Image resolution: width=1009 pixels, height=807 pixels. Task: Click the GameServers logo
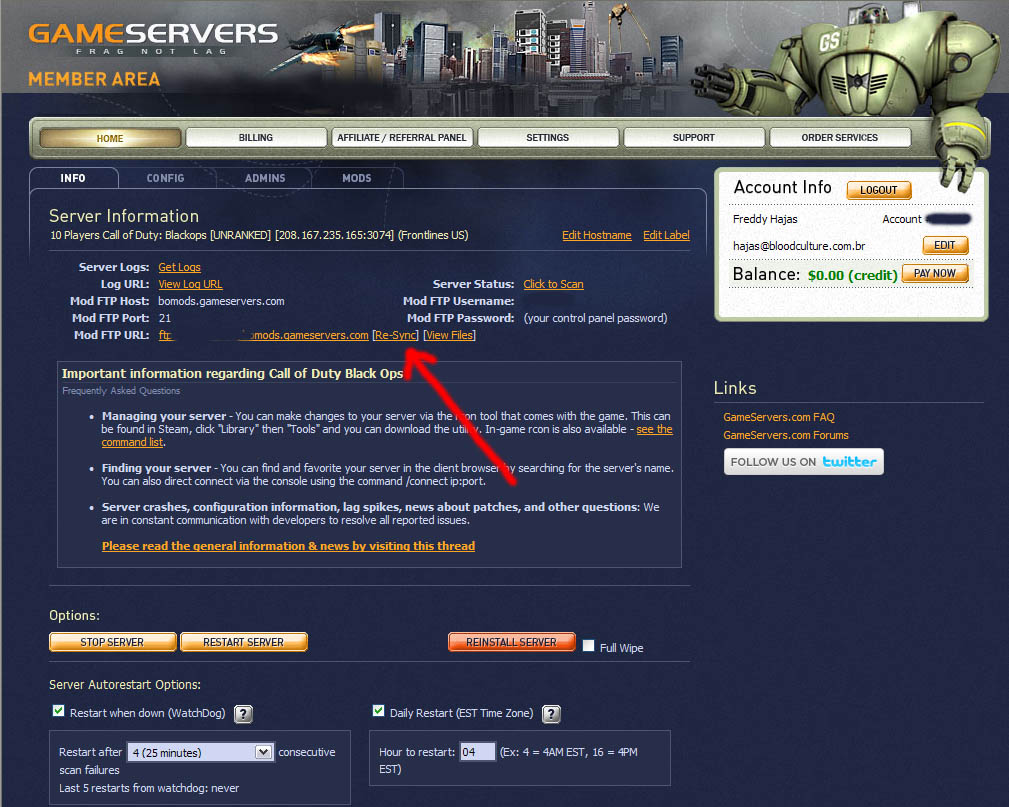click(x=153, y=38)
